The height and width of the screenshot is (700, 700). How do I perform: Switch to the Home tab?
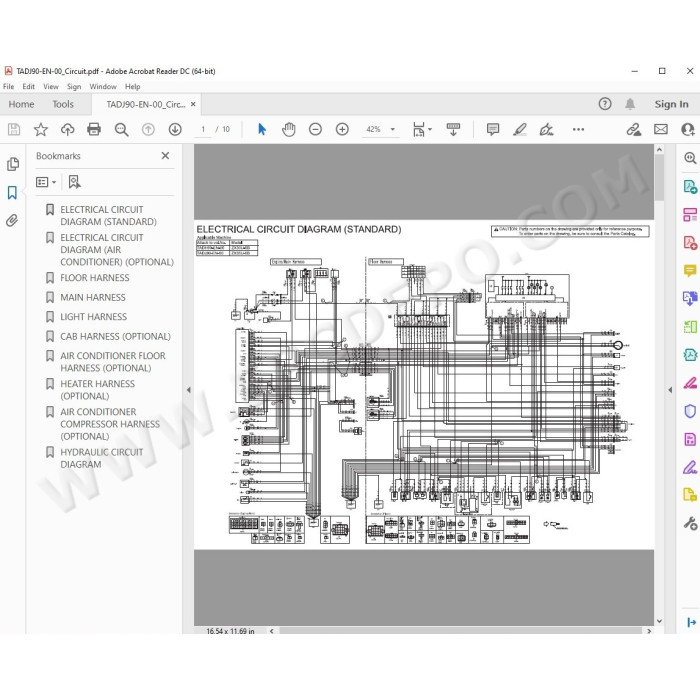coord(21,104)
